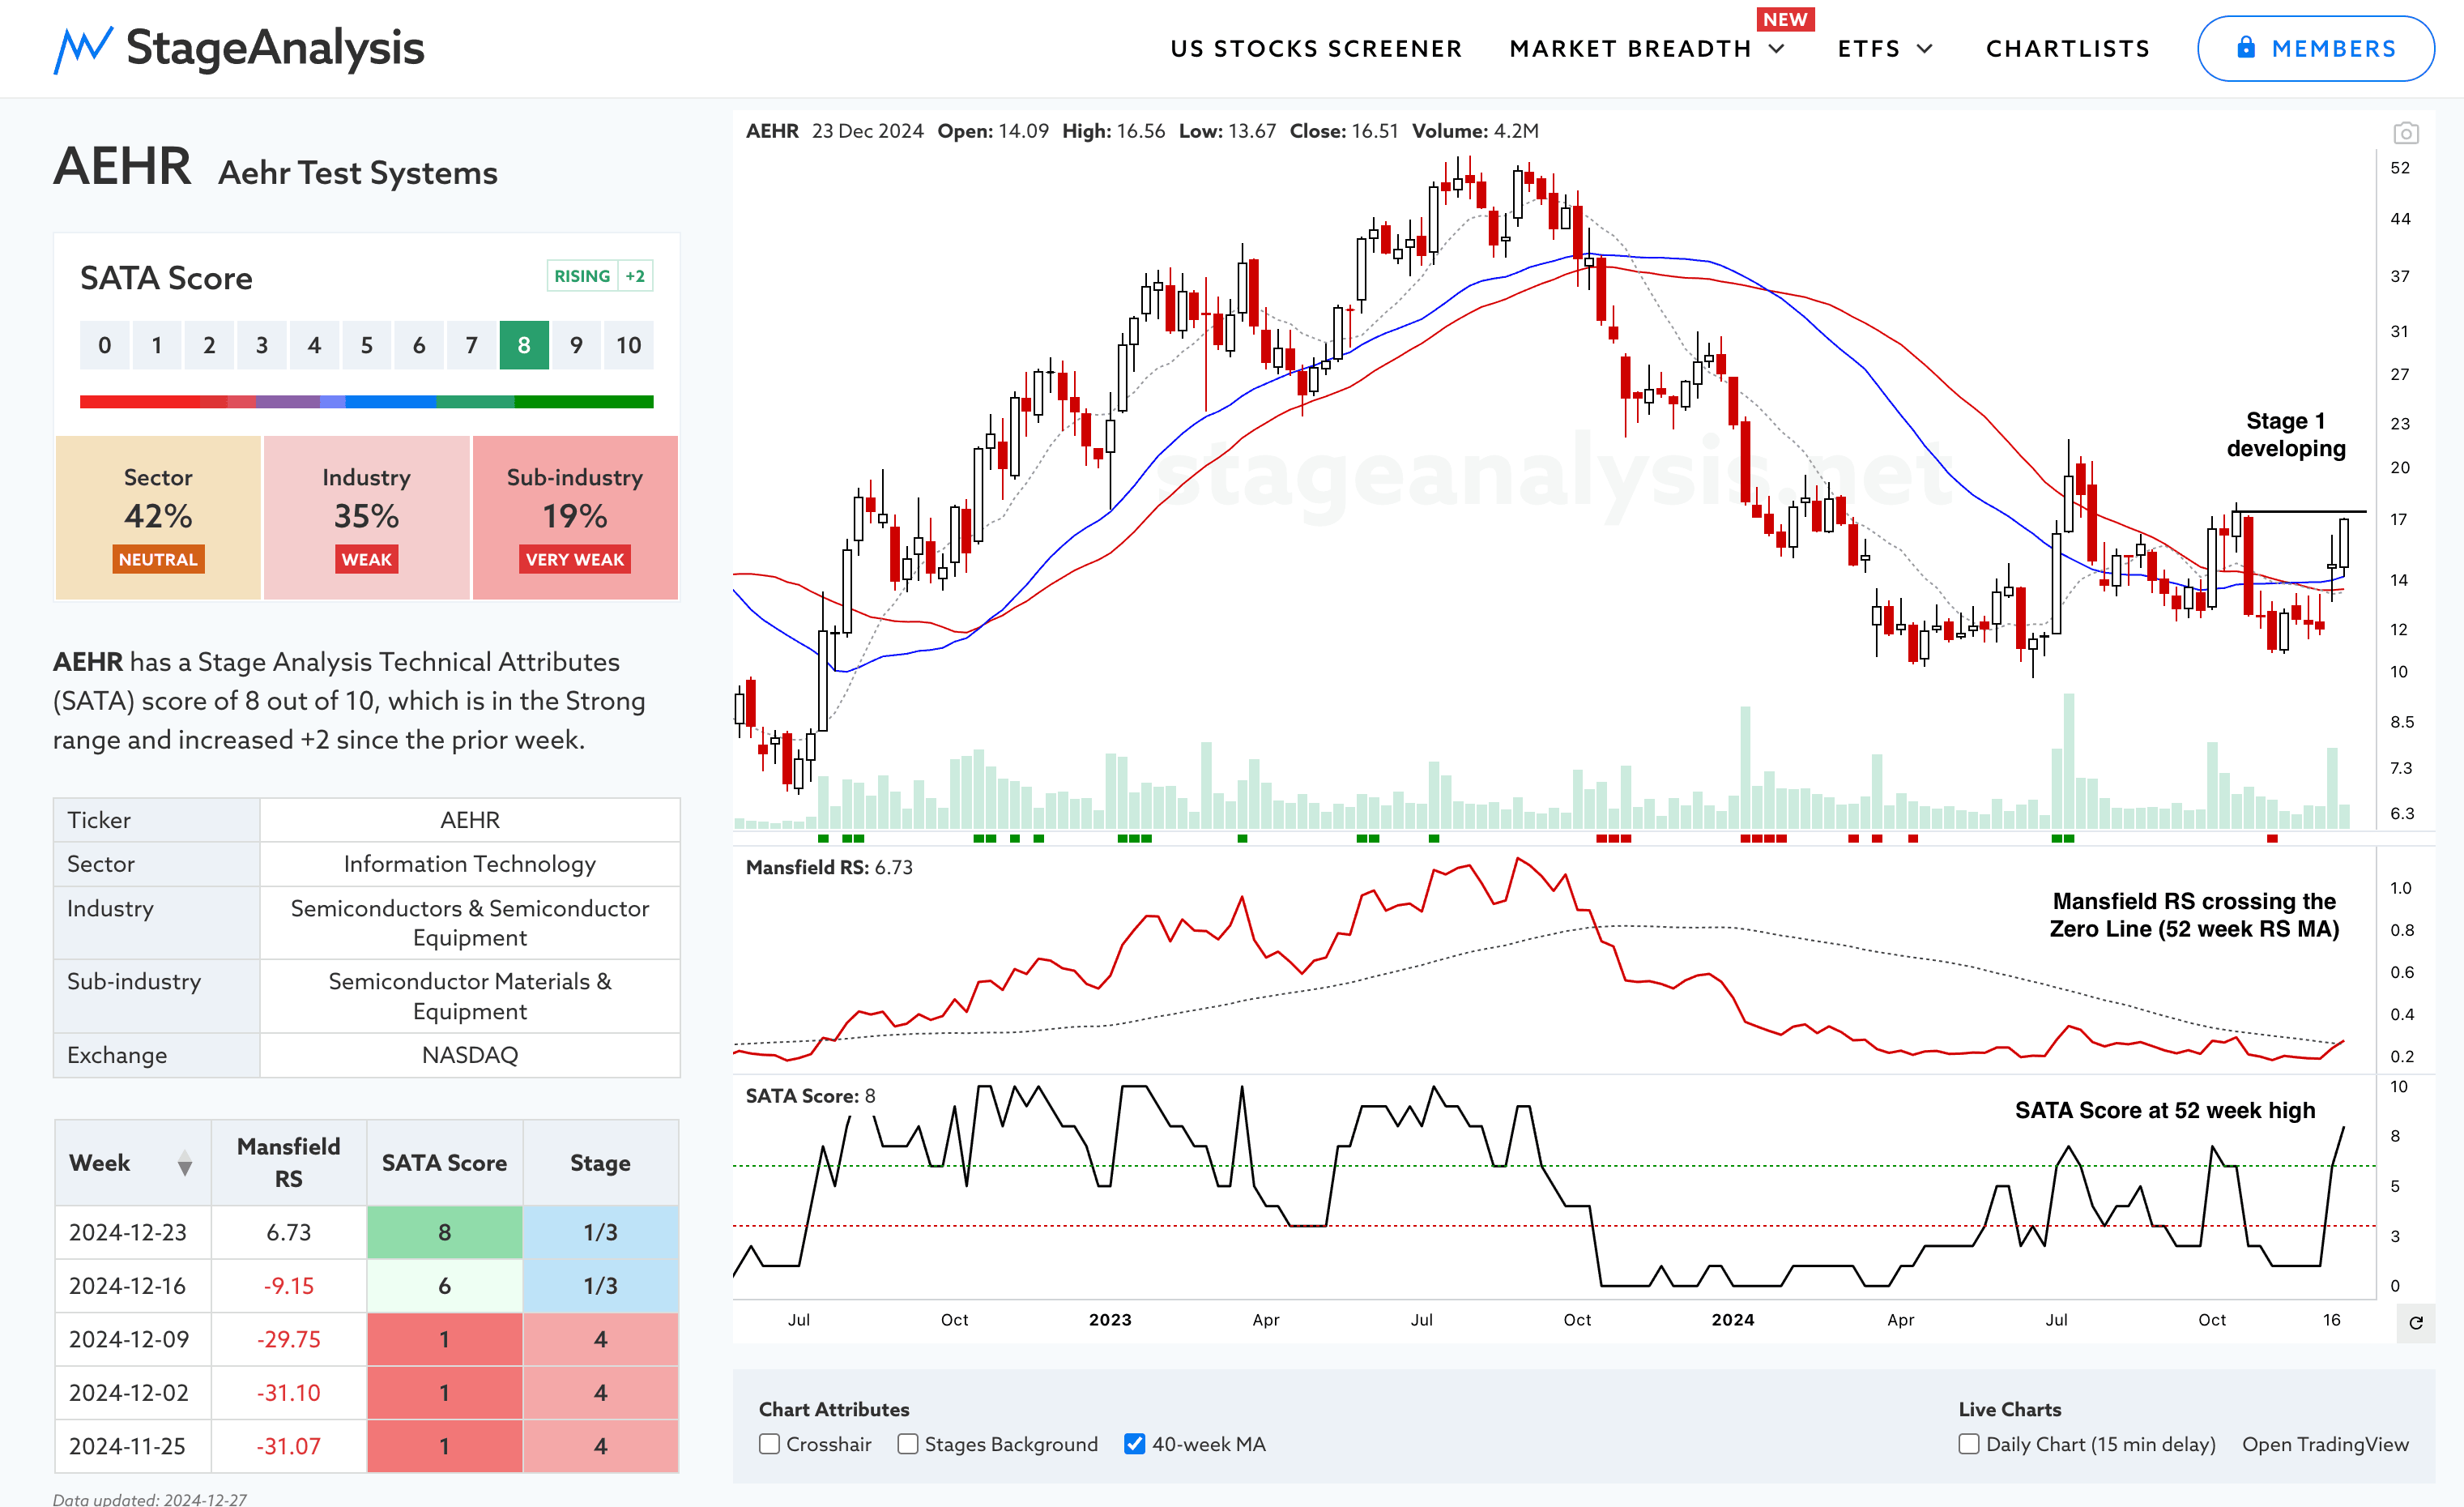Click Mansfield RS value -31.07

(x=288, y=1446)
